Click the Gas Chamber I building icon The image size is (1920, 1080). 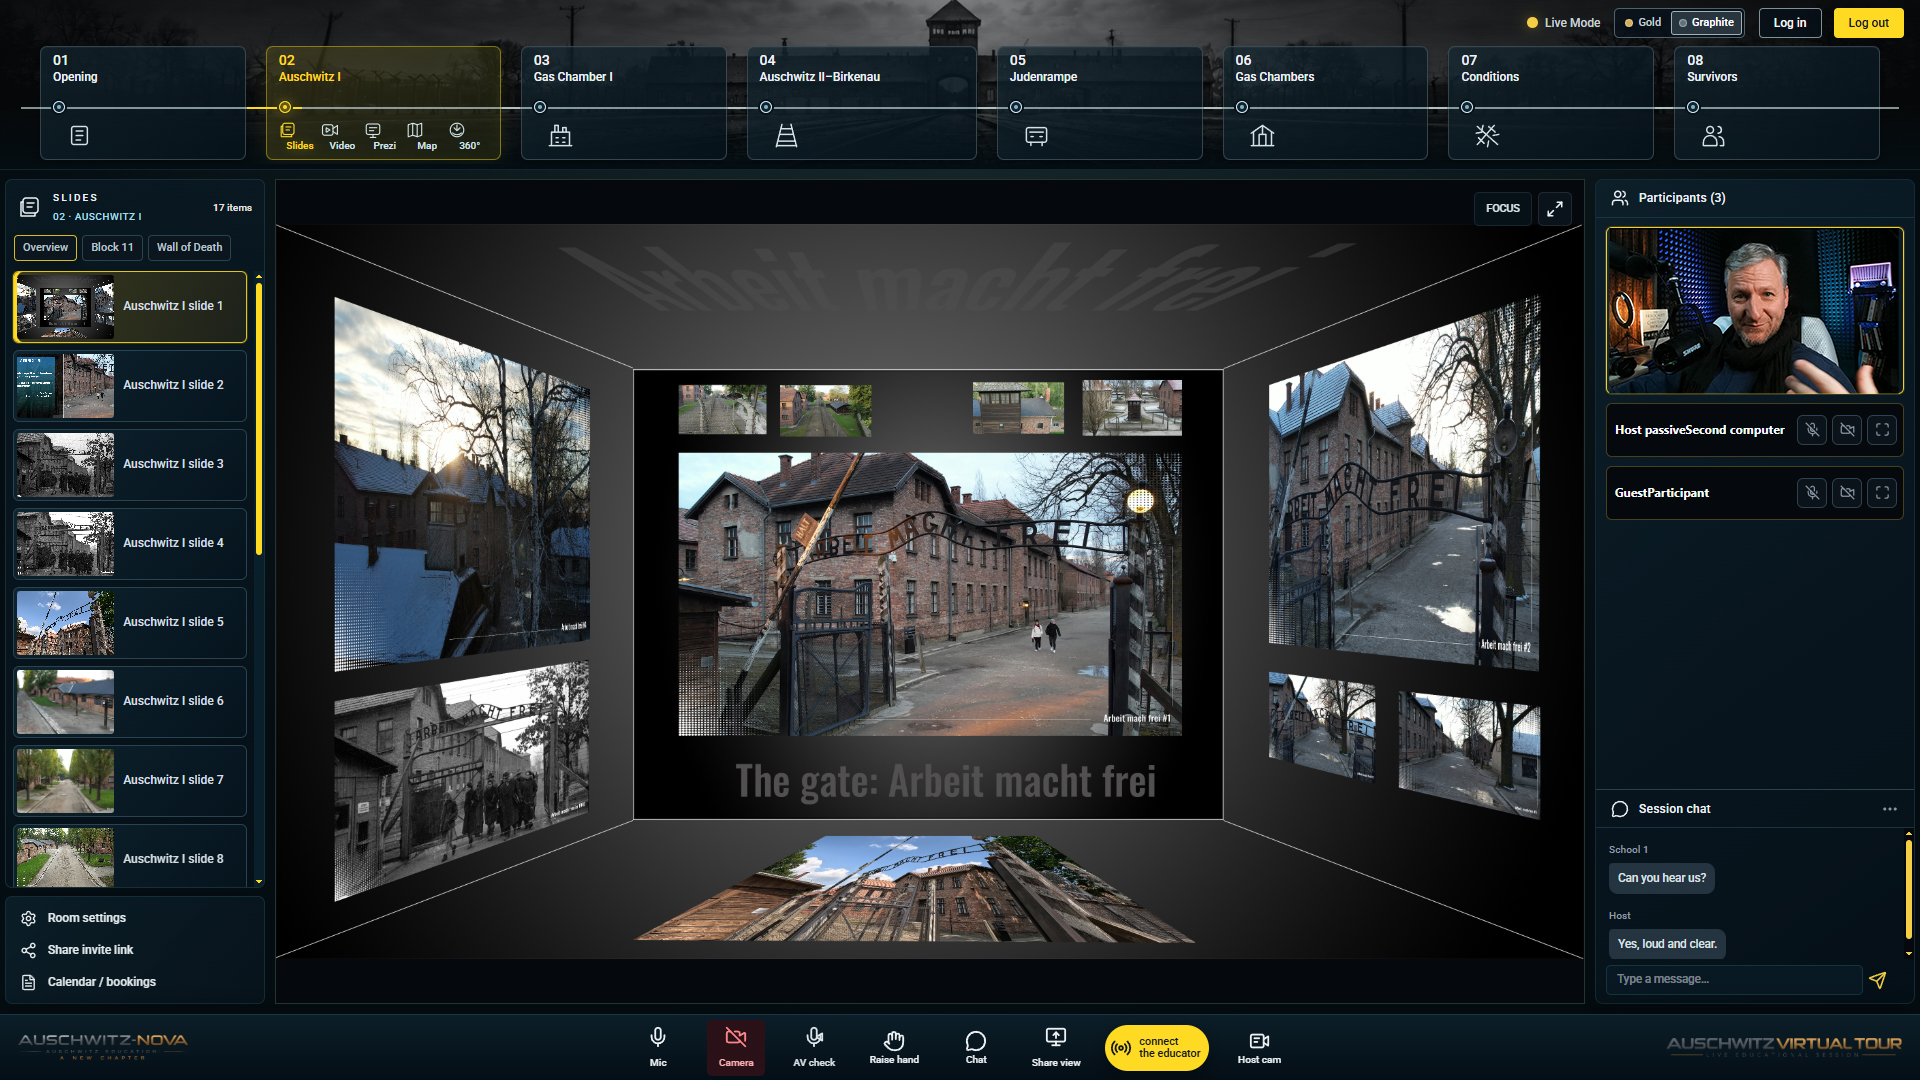(x=561, y=136)
